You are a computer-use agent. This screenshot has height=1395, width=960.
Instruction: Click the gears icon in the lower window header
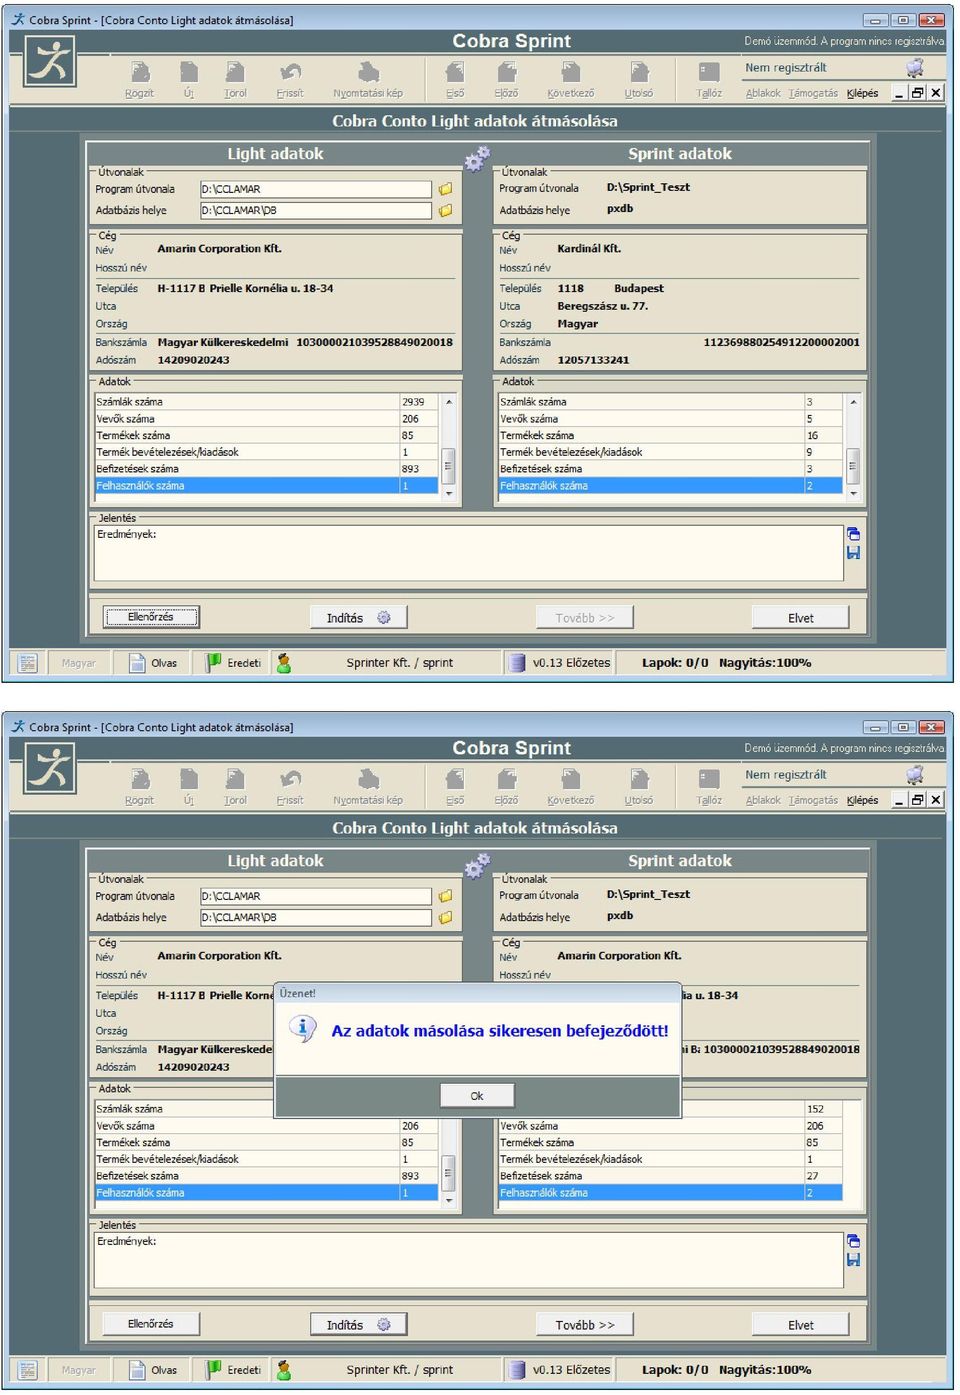tap(477, 865)
